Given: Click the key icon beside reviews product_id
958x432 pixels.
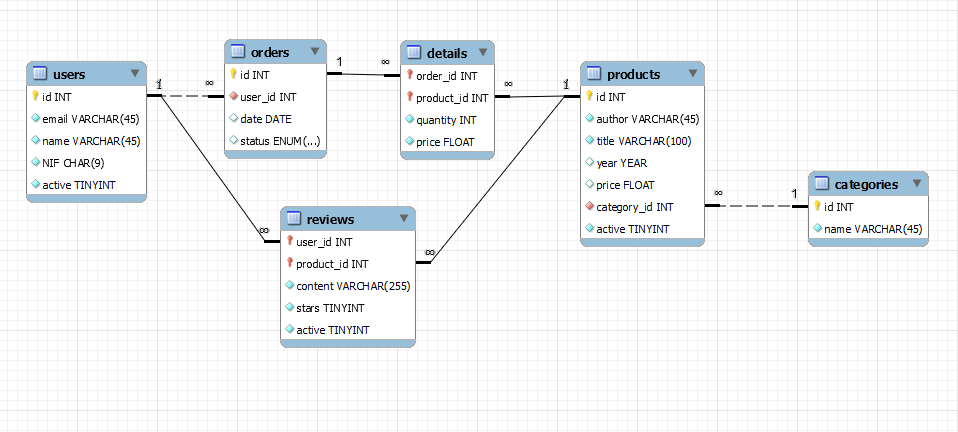Looking at the screenshot, I should coord(290,263).
